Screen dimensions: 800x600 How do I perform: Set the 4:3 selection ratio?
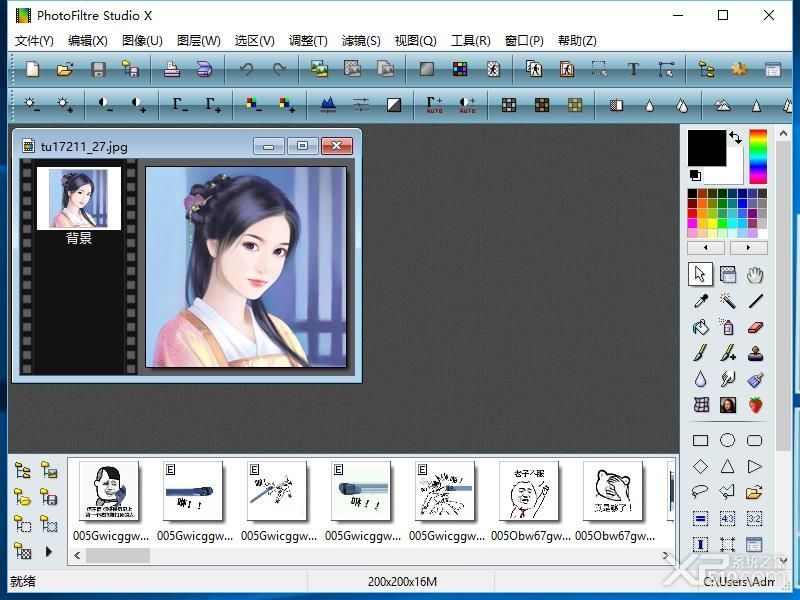[x=728, y=519]
